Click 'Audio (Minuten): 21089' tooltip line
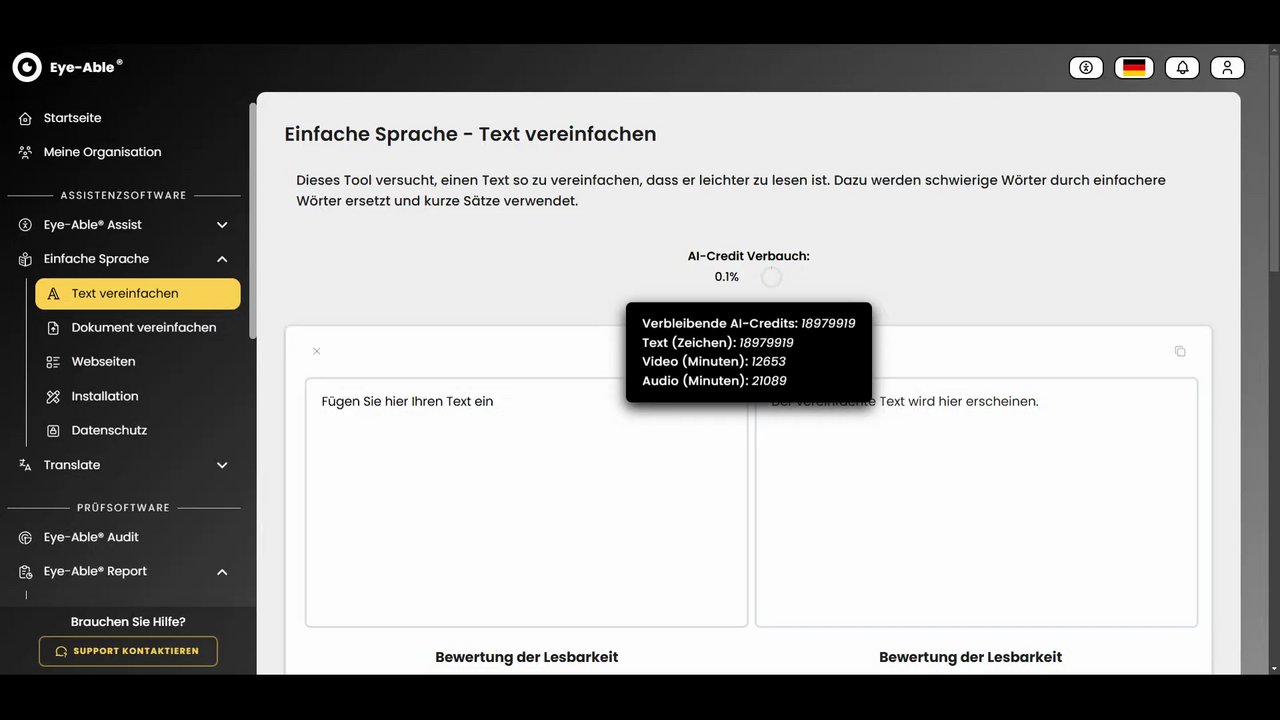The height and width of the screenshot is (720, 1280). click(x=714, y=381)
